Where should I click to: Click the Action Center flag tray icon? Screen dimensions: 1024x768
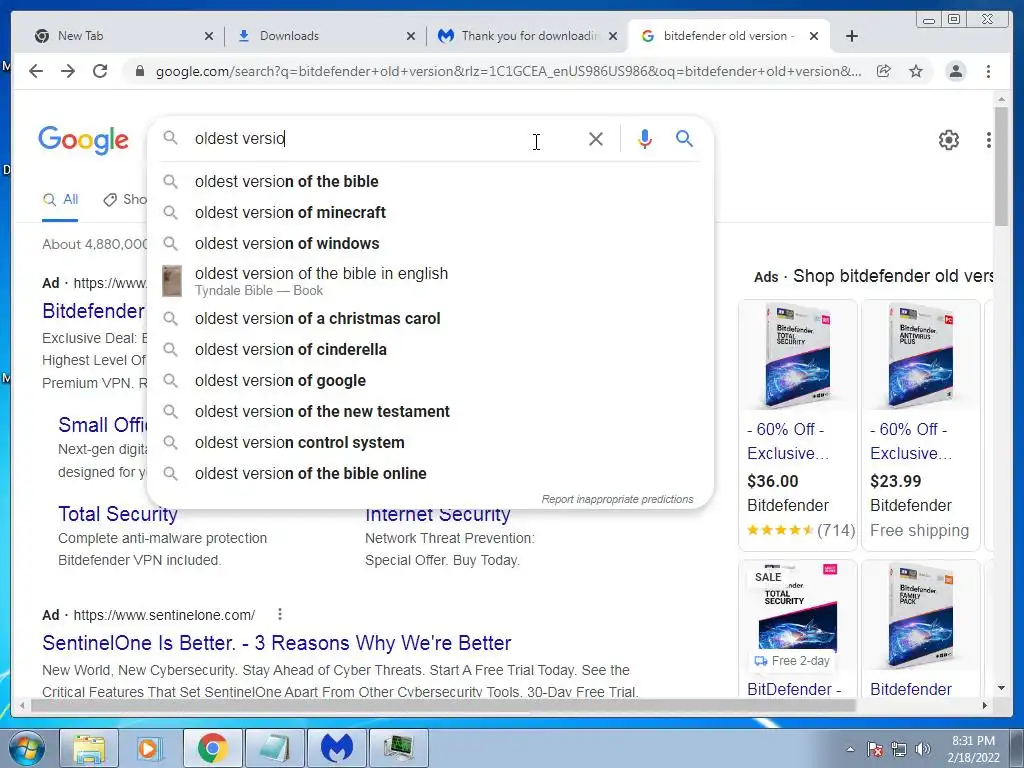[875, 749]
